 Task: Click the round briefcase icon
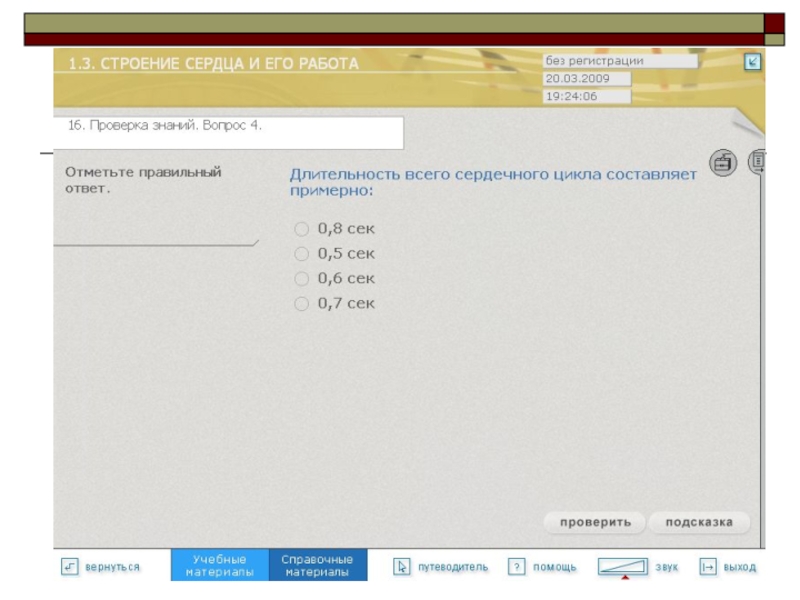point(723,163)
